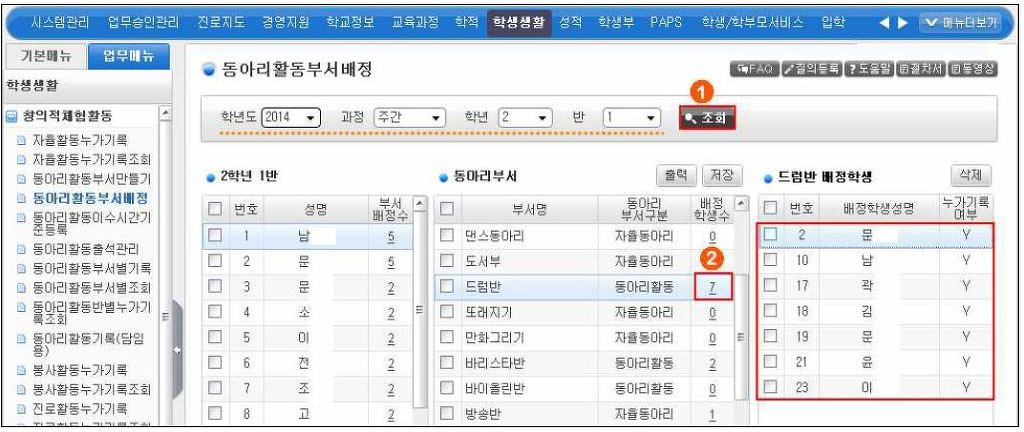The height and width of the screenshot is (432, 1024).
Task: Open the 도움말 help button
Action: click(867, 68)
